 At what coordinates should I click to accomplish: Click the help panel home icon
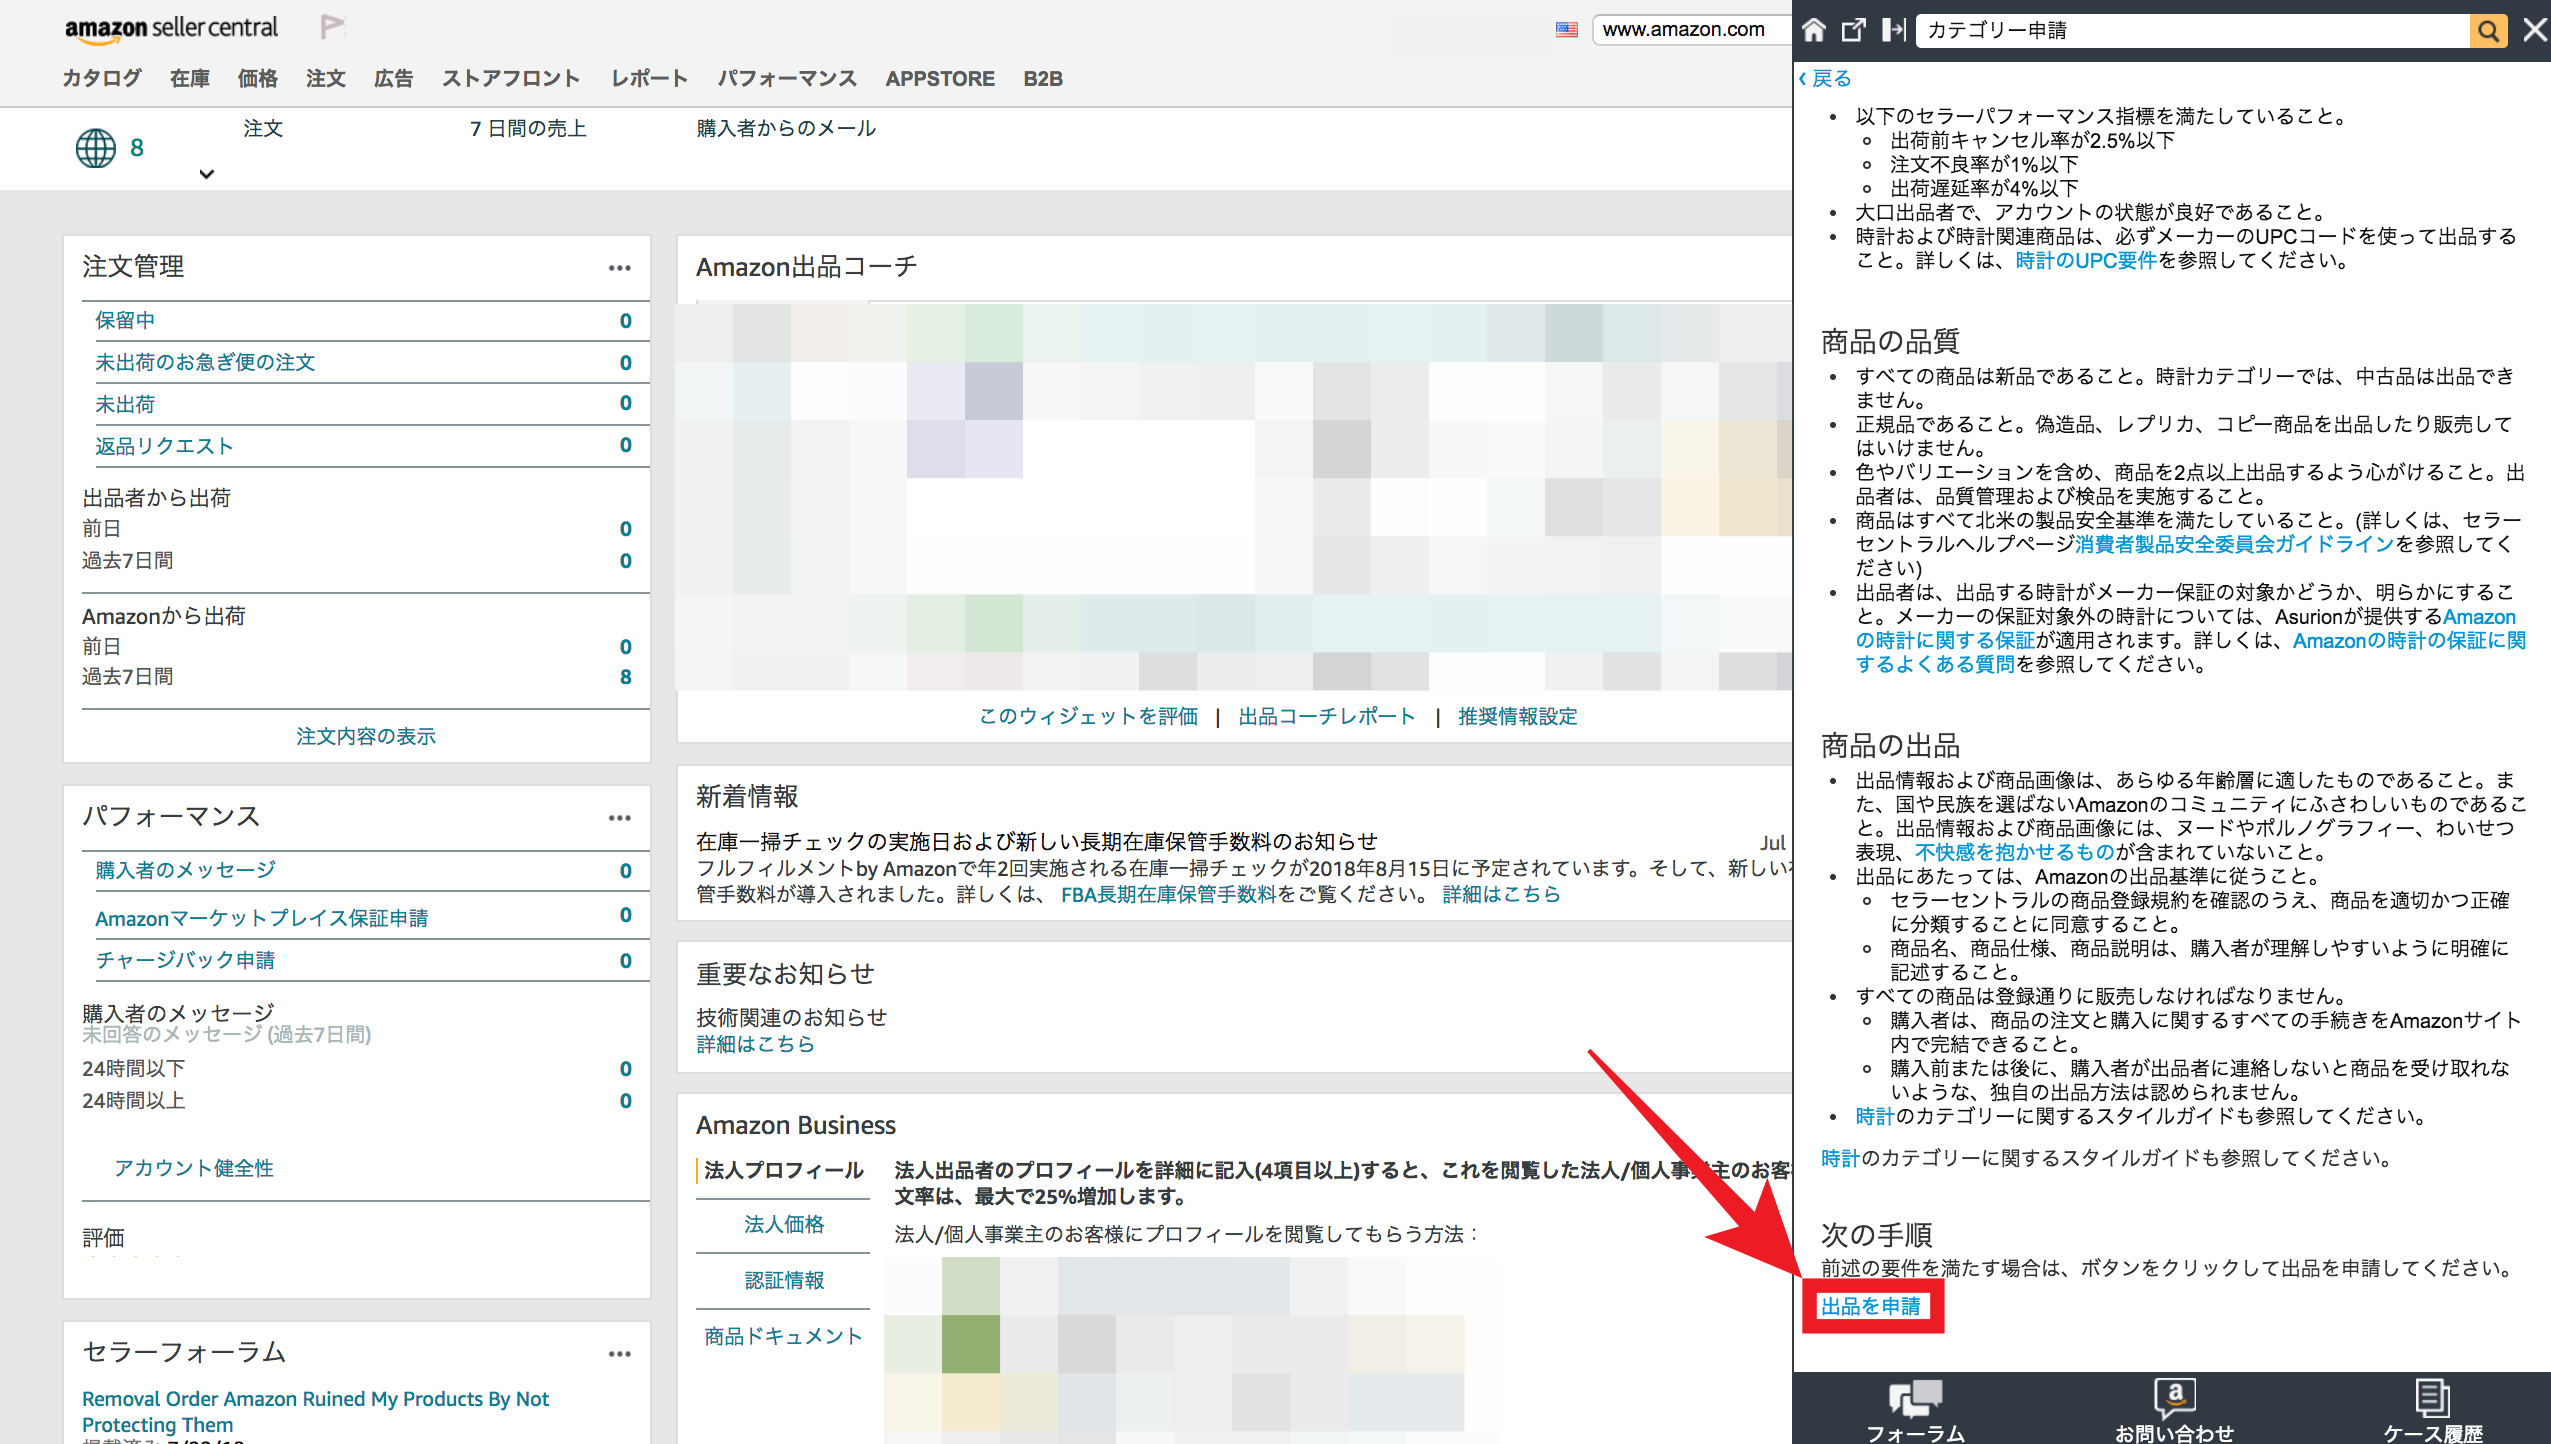point(1814,30)
